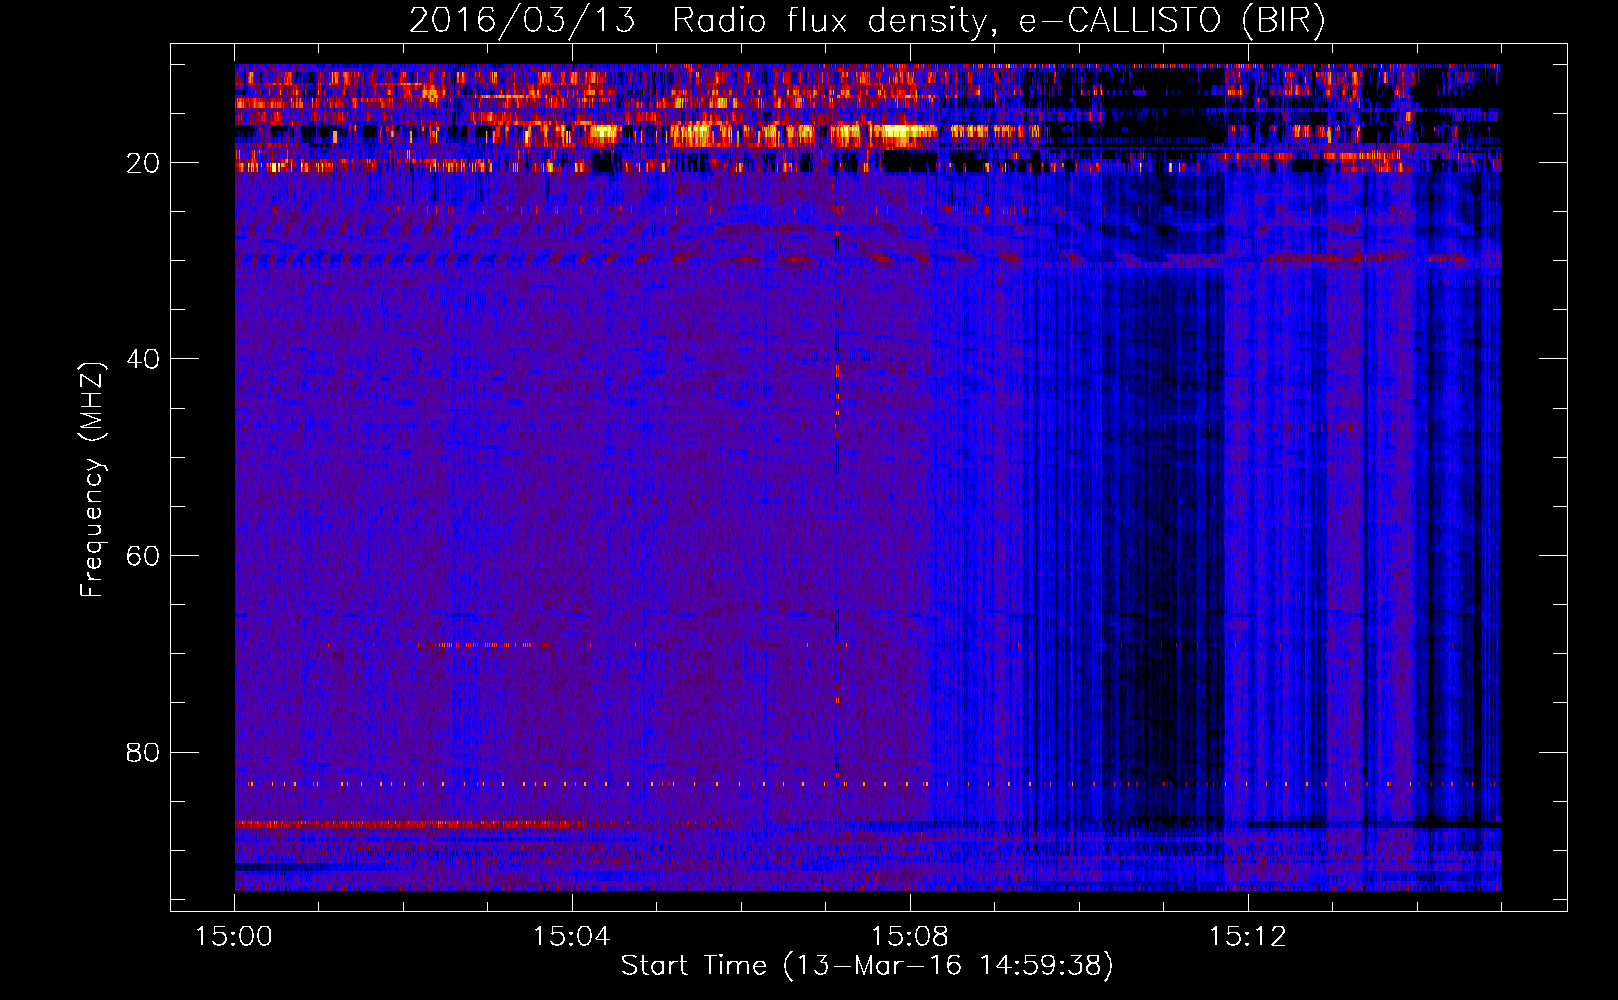This screenshot has width=1618, height=1000.
Task: Click the 80 MHz frequency tick label
Action: (x=144, y=752)
